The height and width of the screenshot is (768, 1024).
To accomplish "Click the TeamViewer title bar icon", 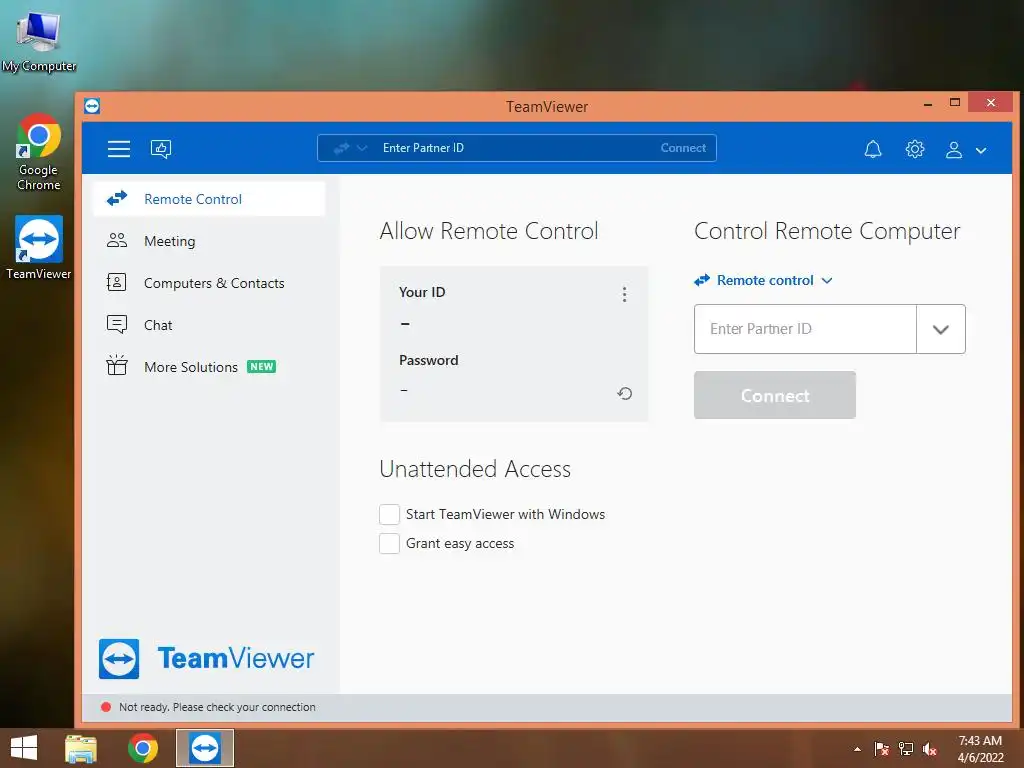I will 92,106.
